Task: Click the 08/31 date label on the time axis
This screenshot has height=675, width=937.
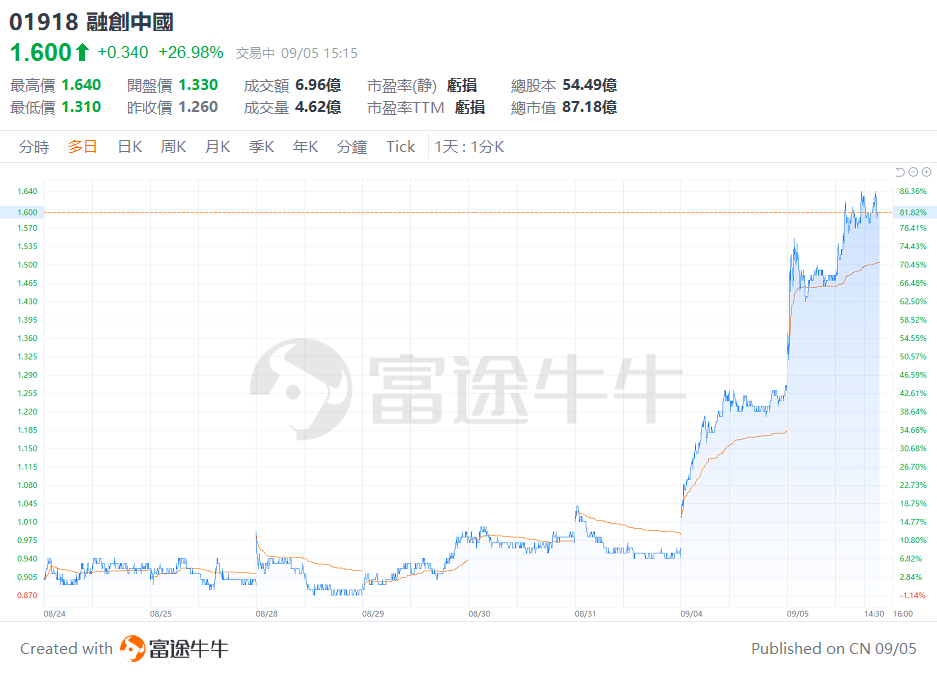Action: [585, 614]
